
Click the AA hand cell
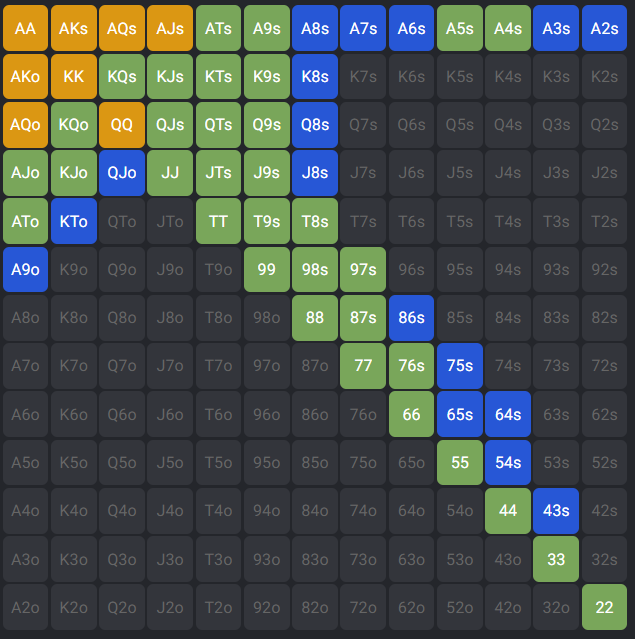[26, 28]
